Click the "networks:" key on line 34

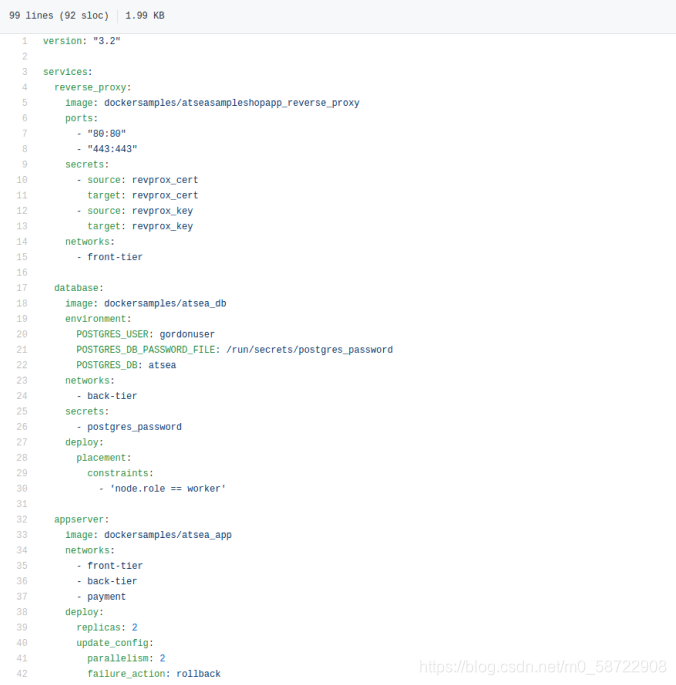tap(90, 550)
